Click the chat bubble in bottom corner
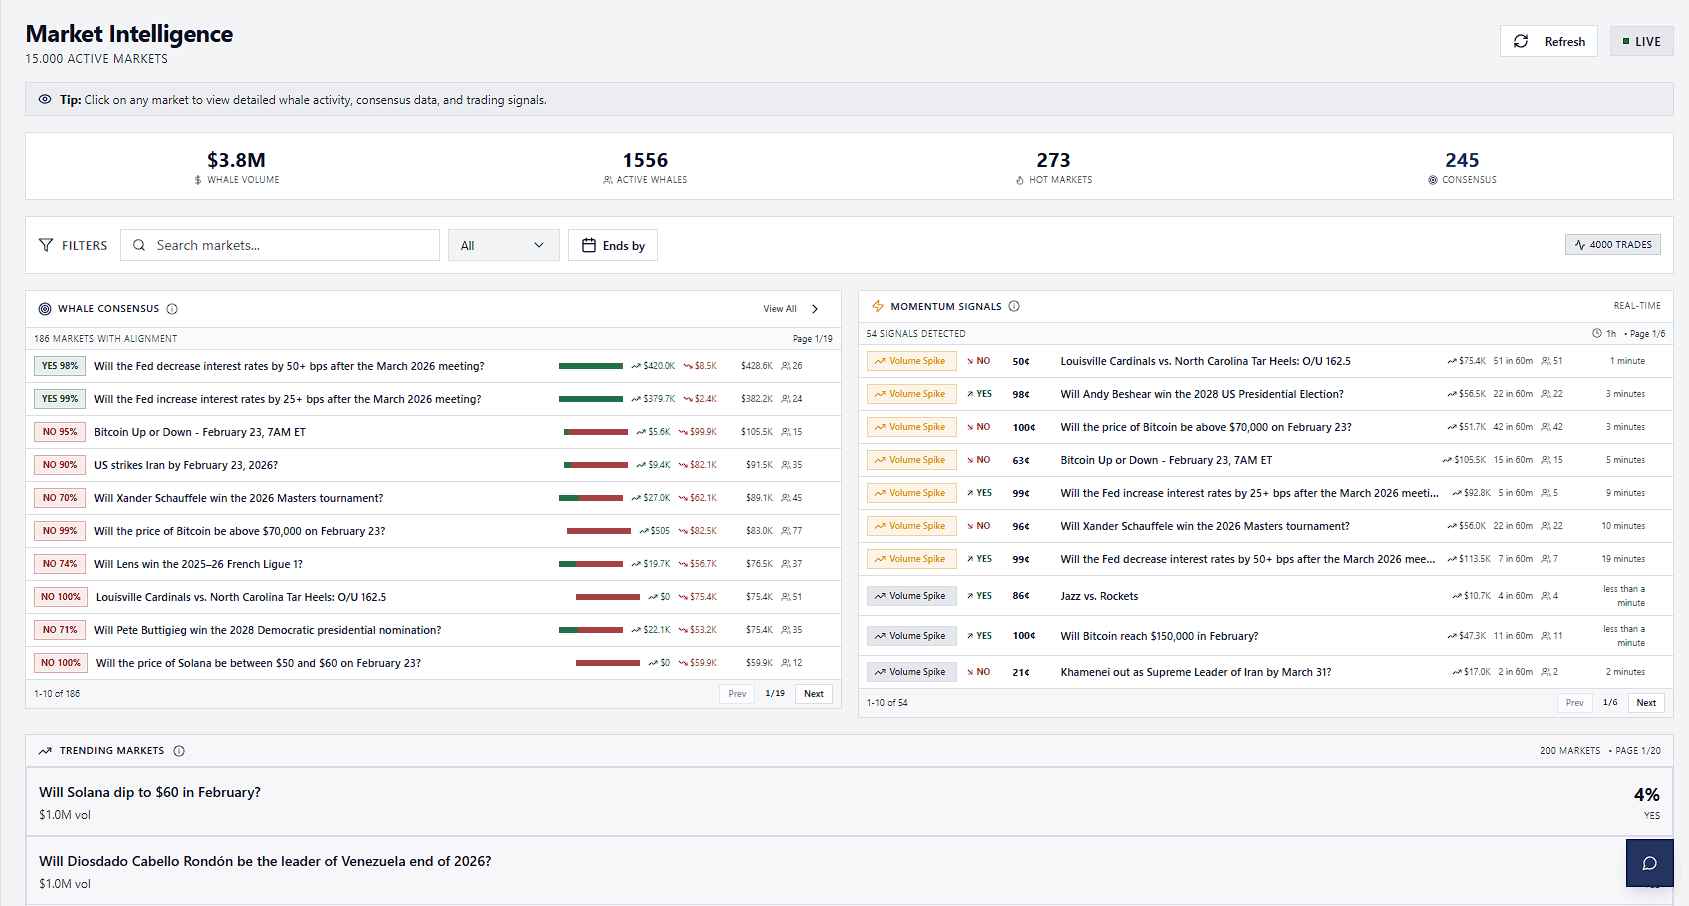The image size is (1689, 906). click(1649, 862)
